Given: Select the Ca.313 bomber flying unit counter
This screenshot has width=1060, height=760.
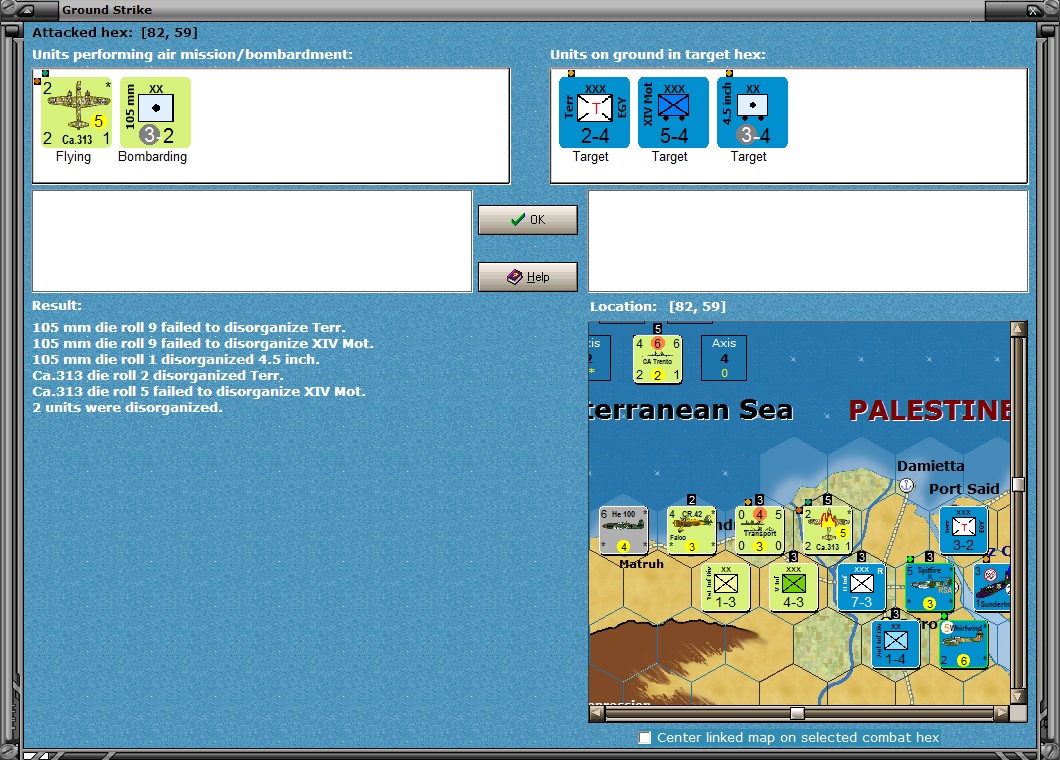Looking at the screenshot, I should pyautogui.click(x=76, y=112).
